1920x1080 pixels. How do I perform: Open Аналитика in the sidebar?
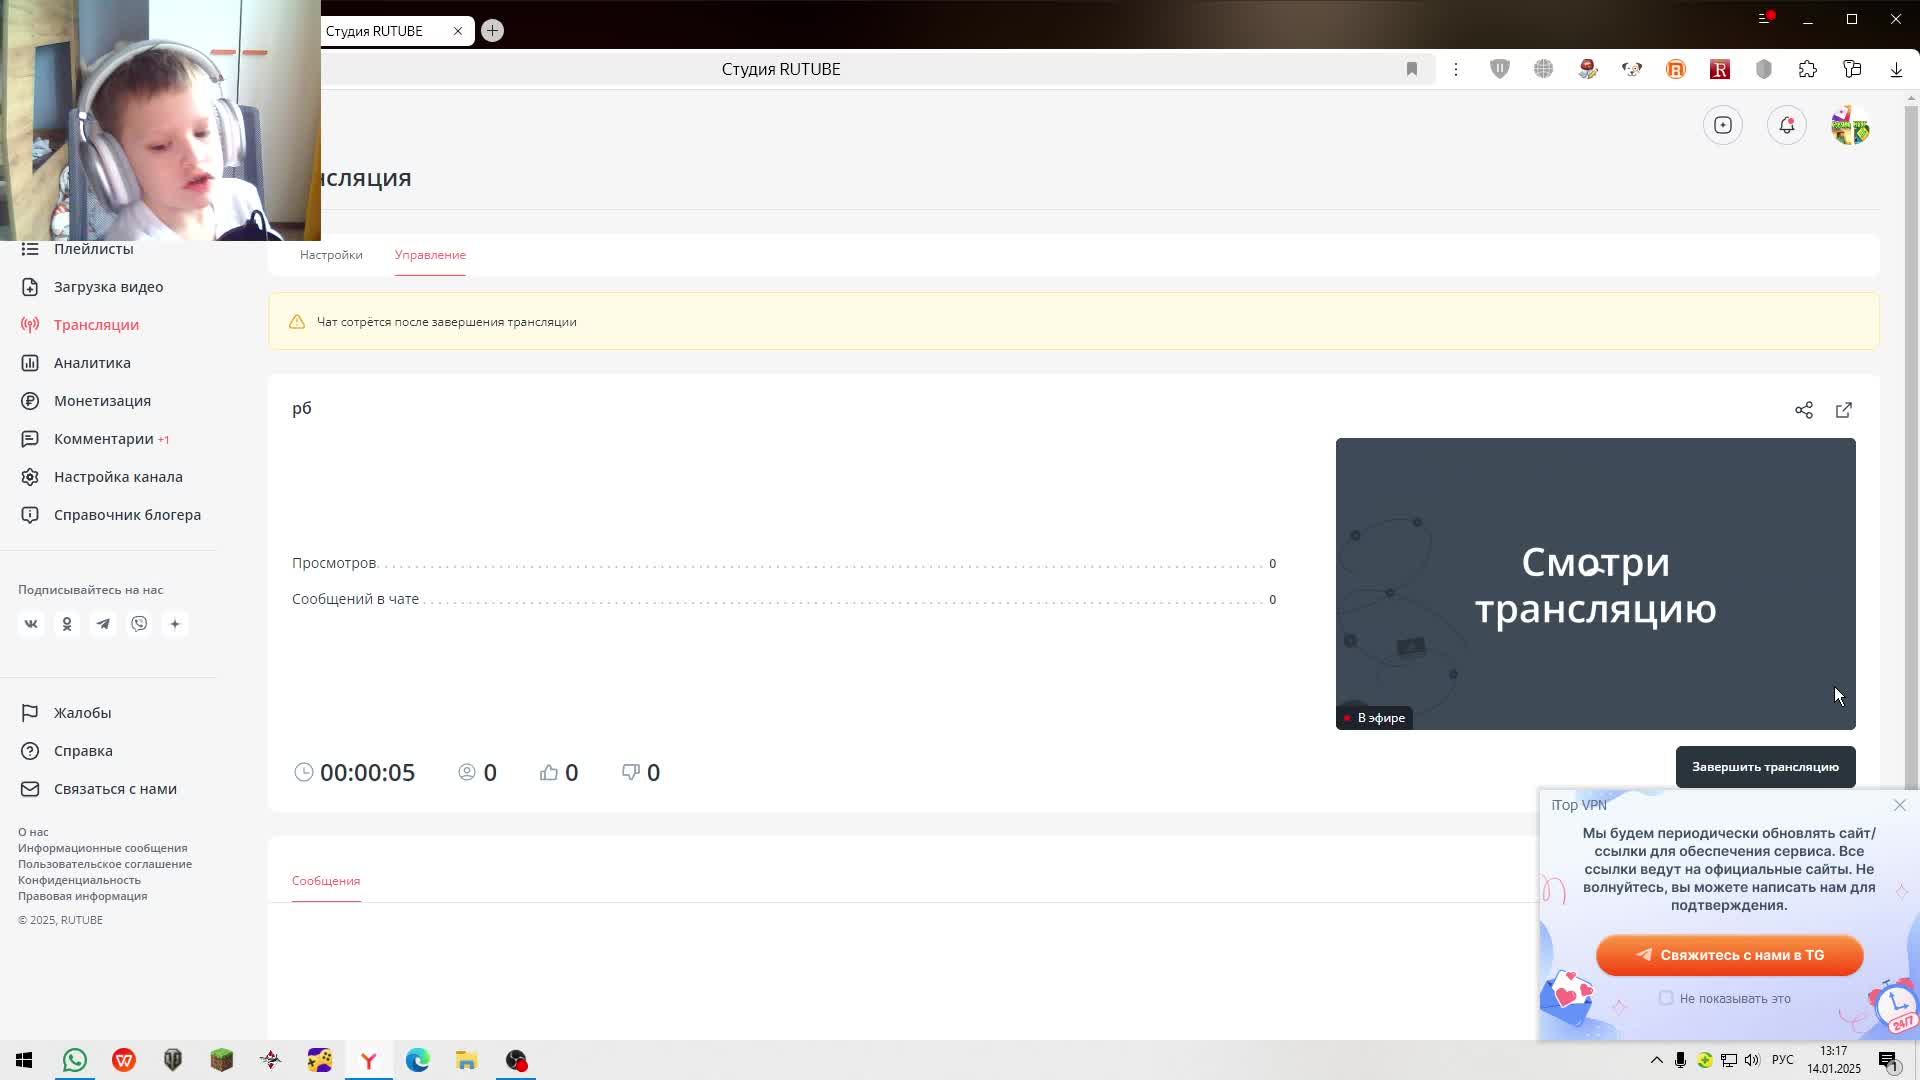coord(92,363)
